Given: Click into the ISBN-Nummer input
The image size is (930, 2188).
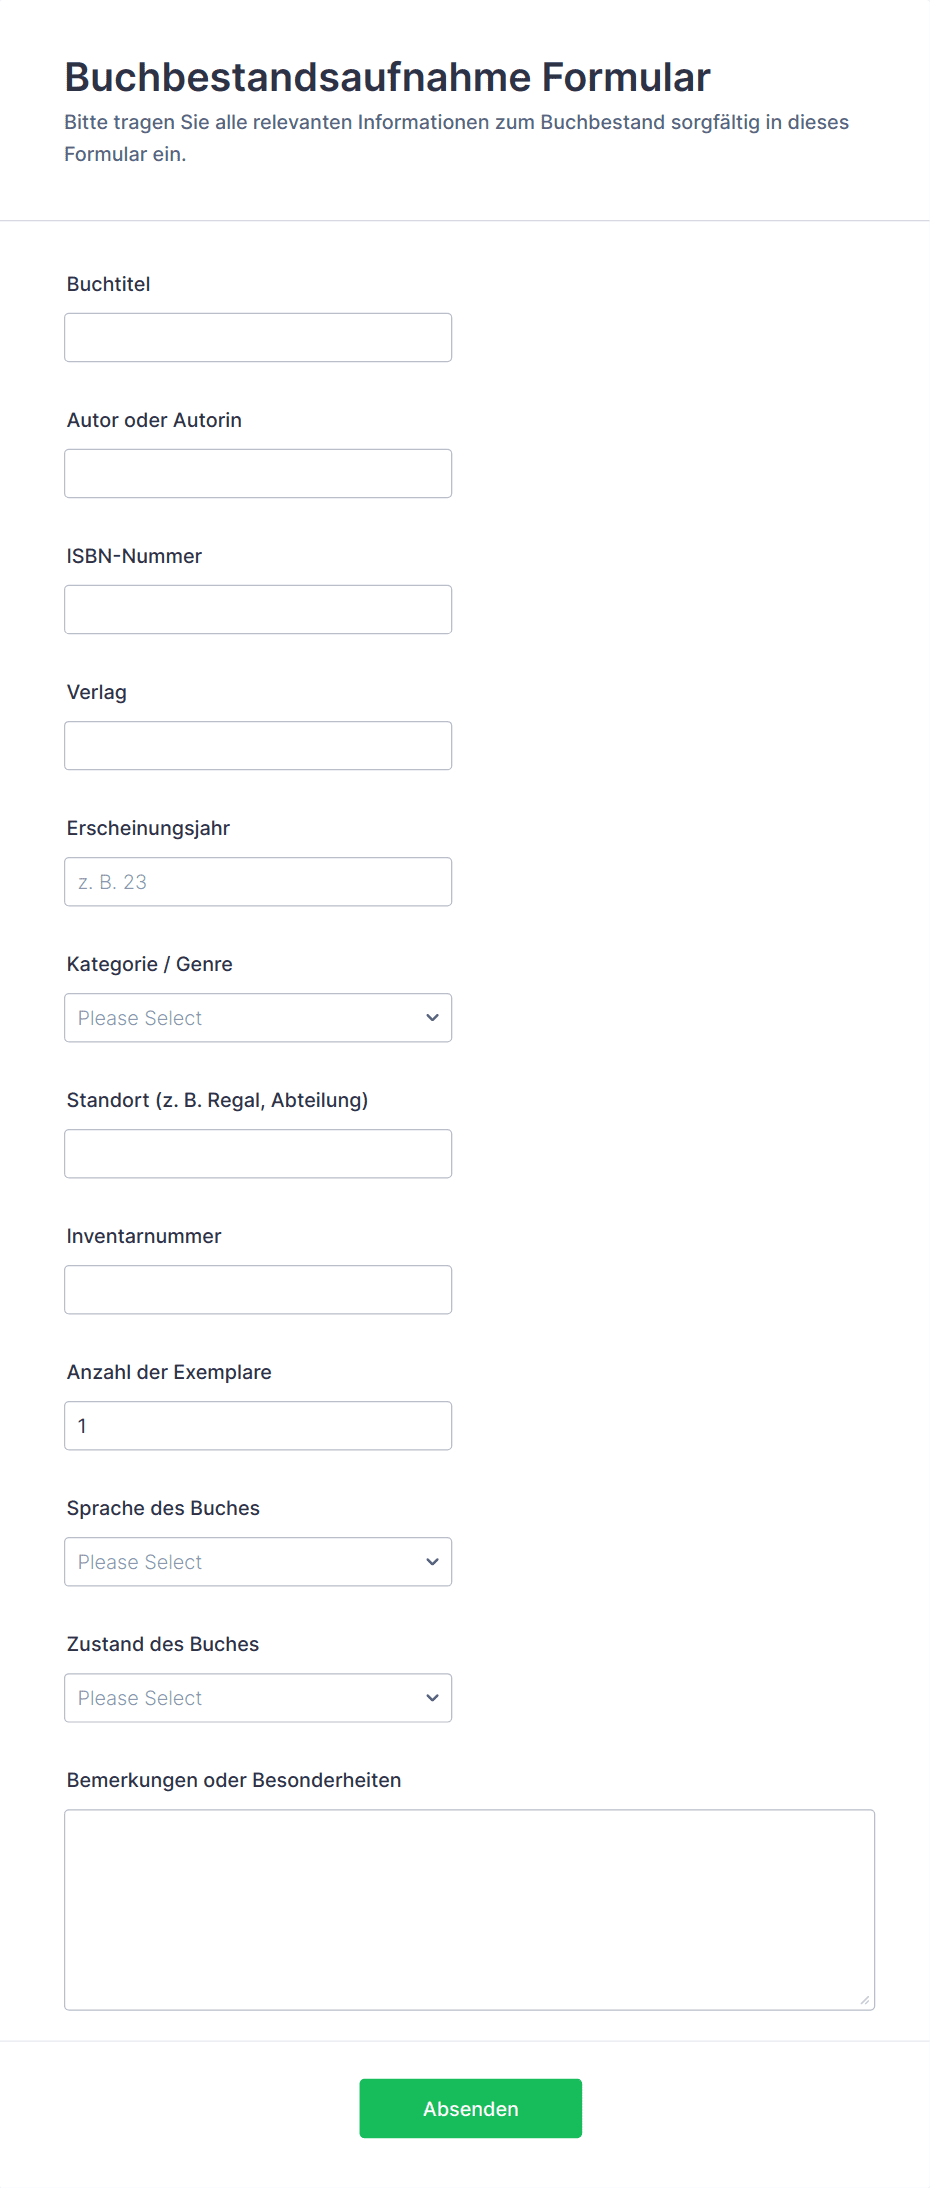Looking at the screenshot, I should click(x=258, y=610).
